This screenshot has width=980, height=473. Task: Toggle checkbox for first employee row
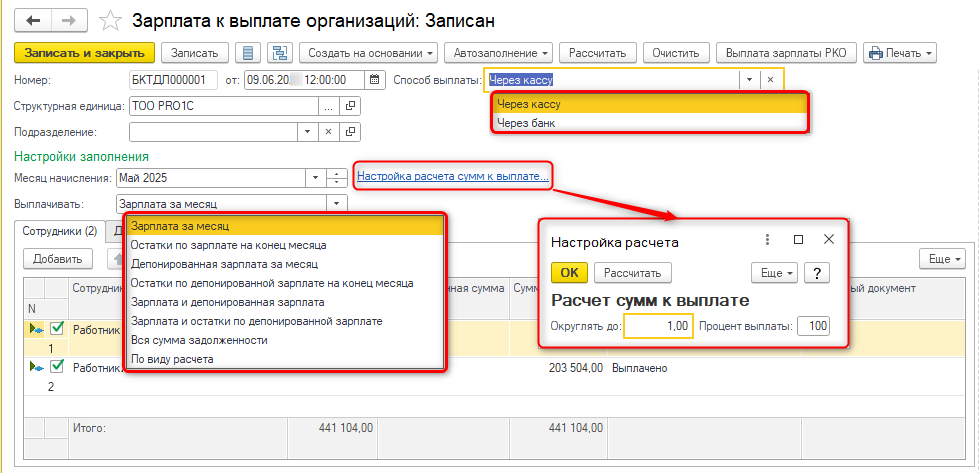pyautogui.click(x=57, y=329)
